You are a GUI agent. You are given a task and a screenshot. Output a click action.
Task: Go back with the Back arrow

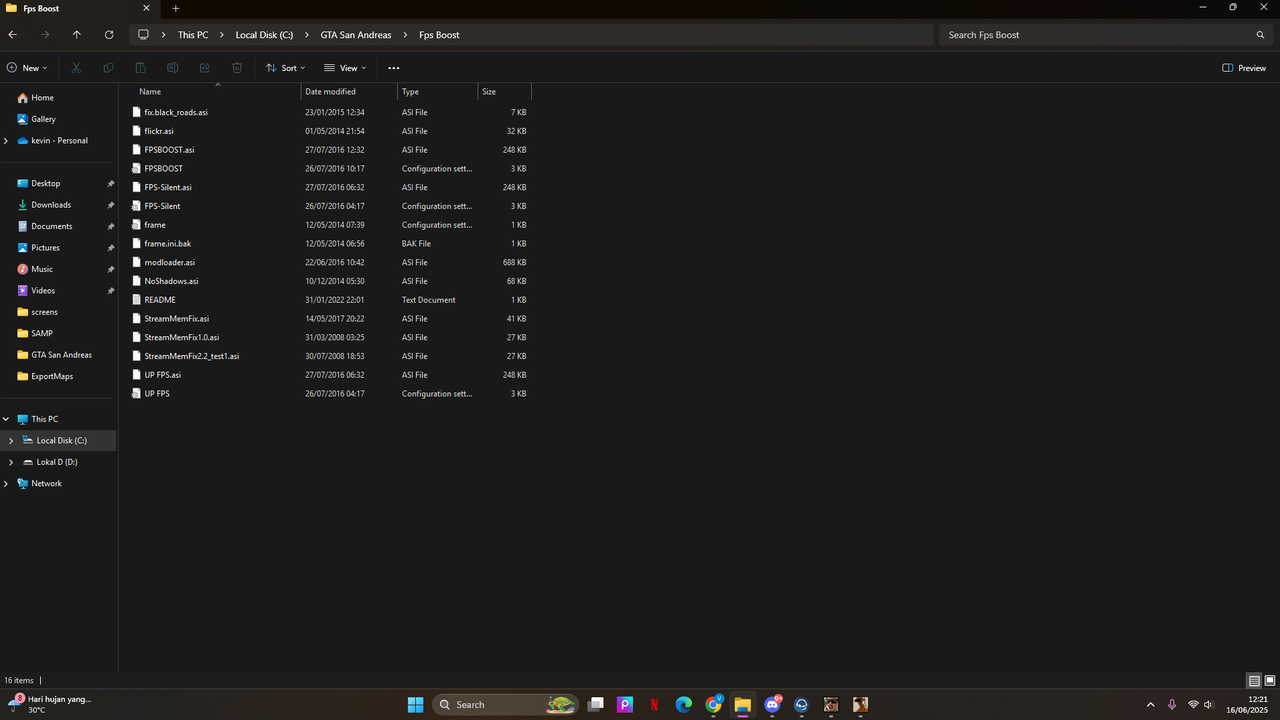click(13, 35)
